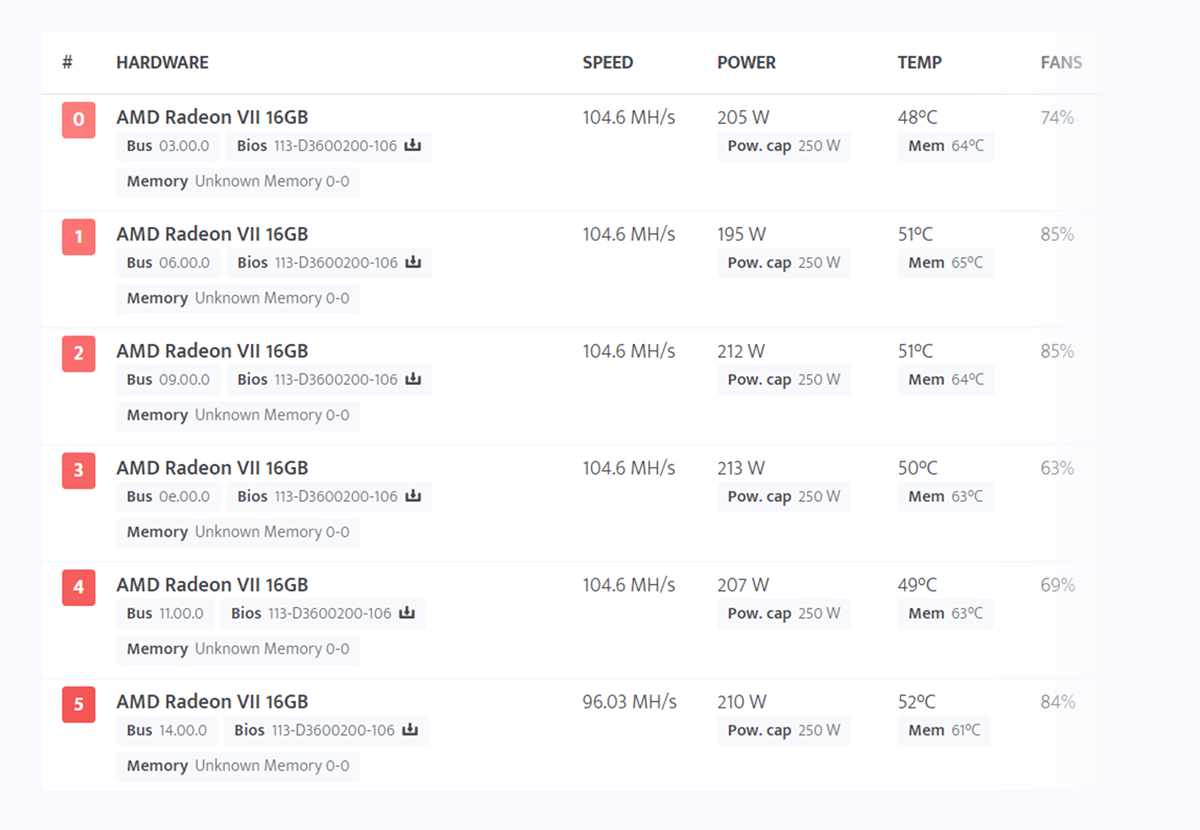1200x830 pixels.
Task: Click the TEMP column header
Action: coord(920,62)
